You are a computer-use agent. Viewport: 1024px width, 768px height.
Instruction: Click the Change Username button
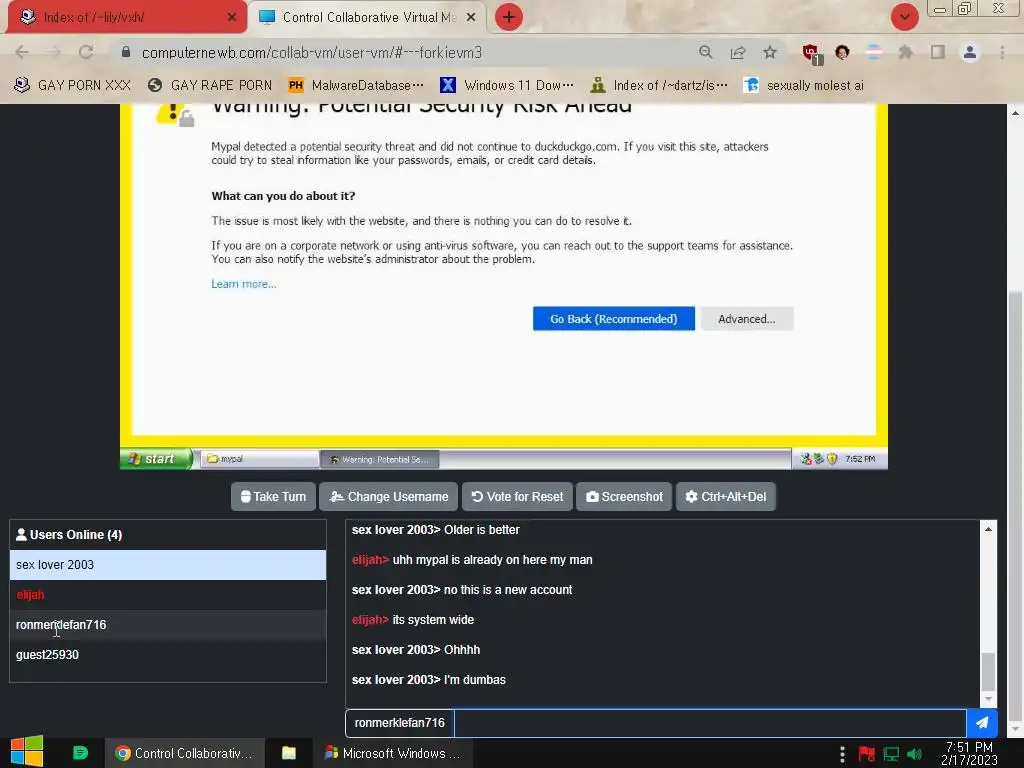(x=389, y=496)
